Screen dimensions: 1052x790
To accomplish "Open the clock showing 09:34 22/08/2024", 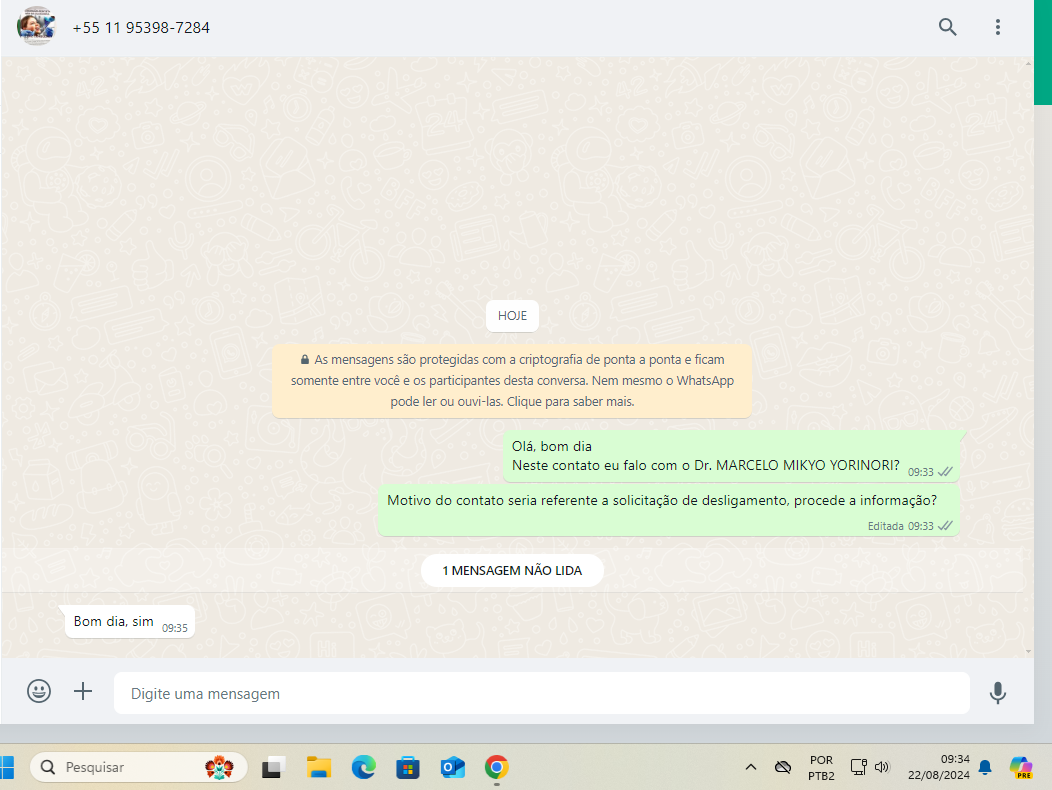I will [x=939, y=767].
